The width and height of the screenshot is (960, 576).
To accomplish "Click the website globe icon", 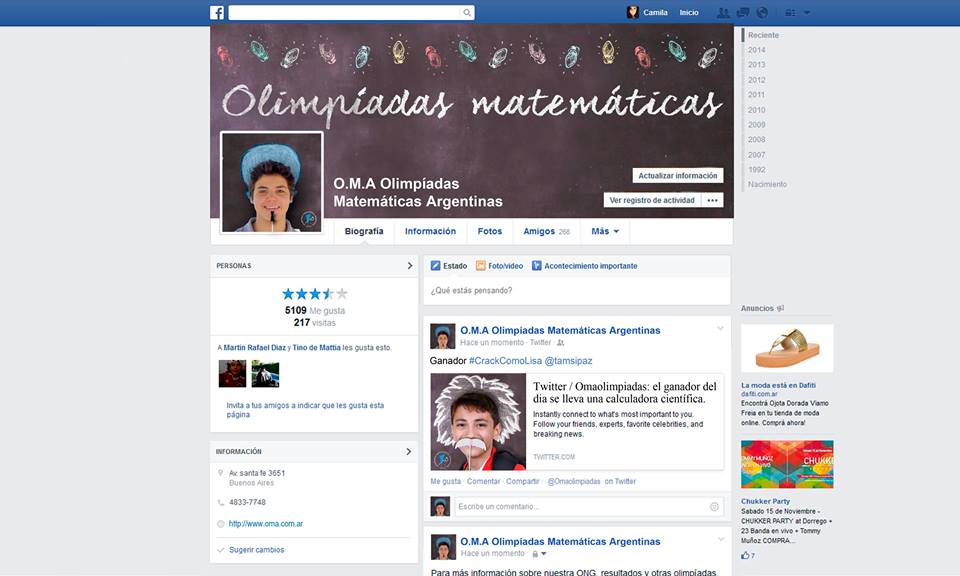I will pos(220,524).
